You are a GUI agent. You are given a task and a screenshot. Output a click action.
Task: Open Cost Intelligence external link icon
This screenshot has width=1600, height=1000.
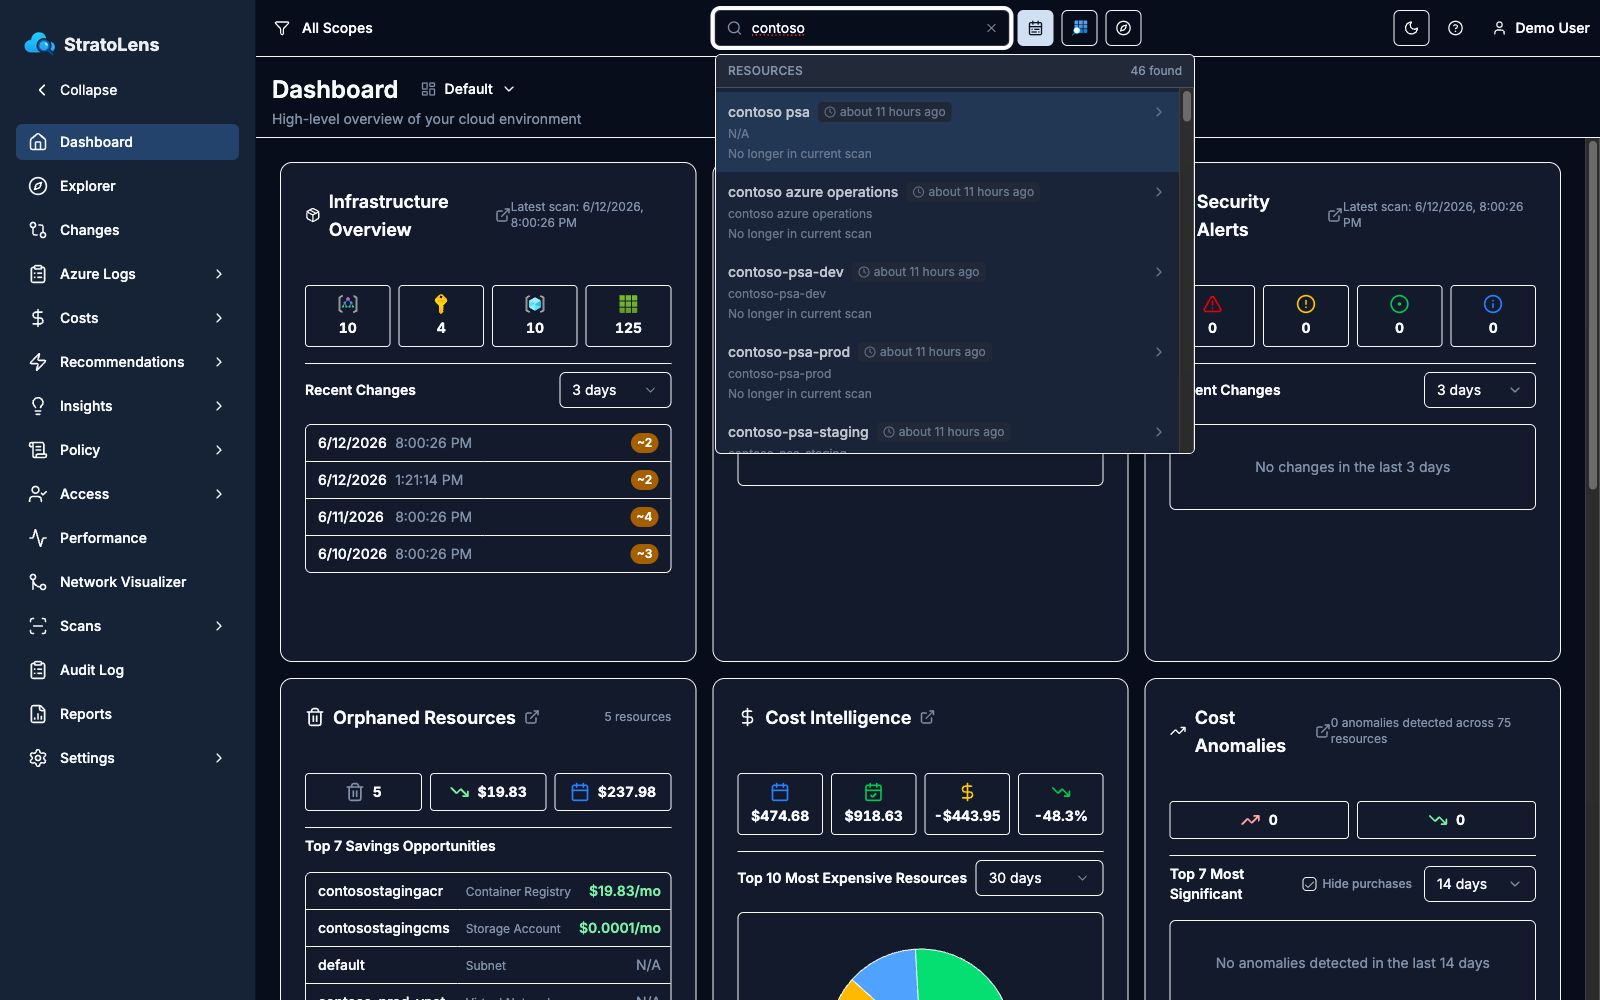[927, 717]
